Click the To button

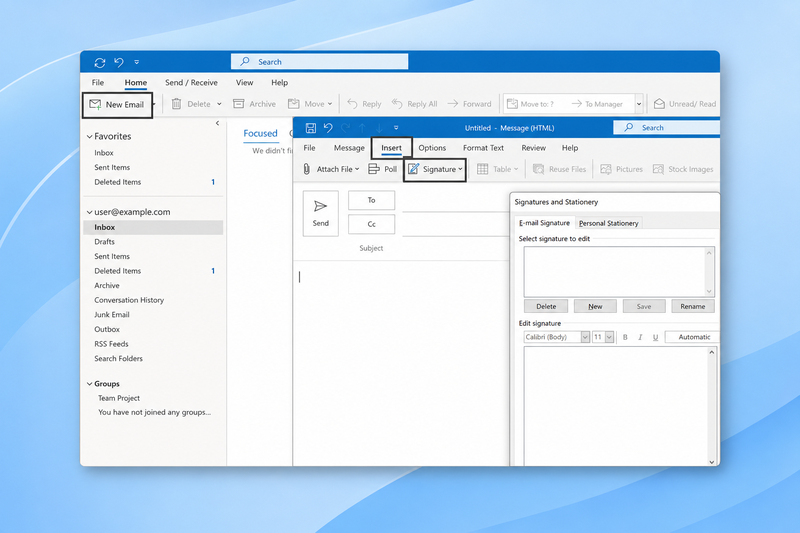tap(371, 200)
